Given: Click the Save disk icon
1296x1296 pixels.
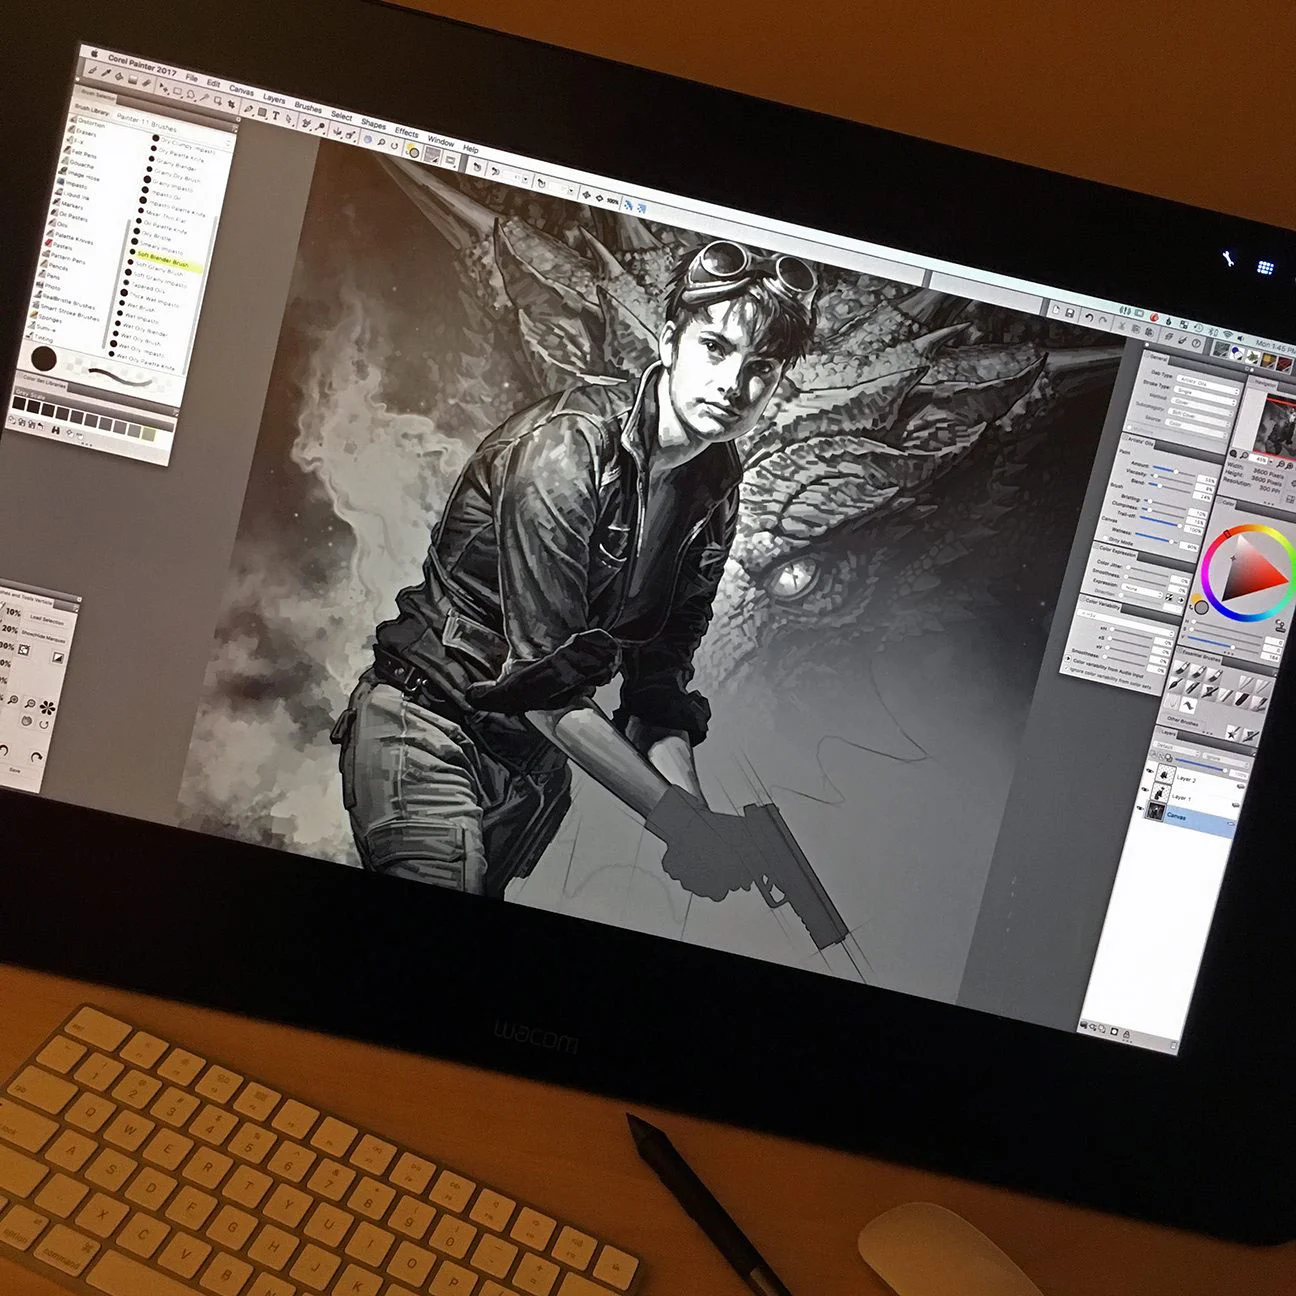Looking at the screenshot, I should (1070, 313).
